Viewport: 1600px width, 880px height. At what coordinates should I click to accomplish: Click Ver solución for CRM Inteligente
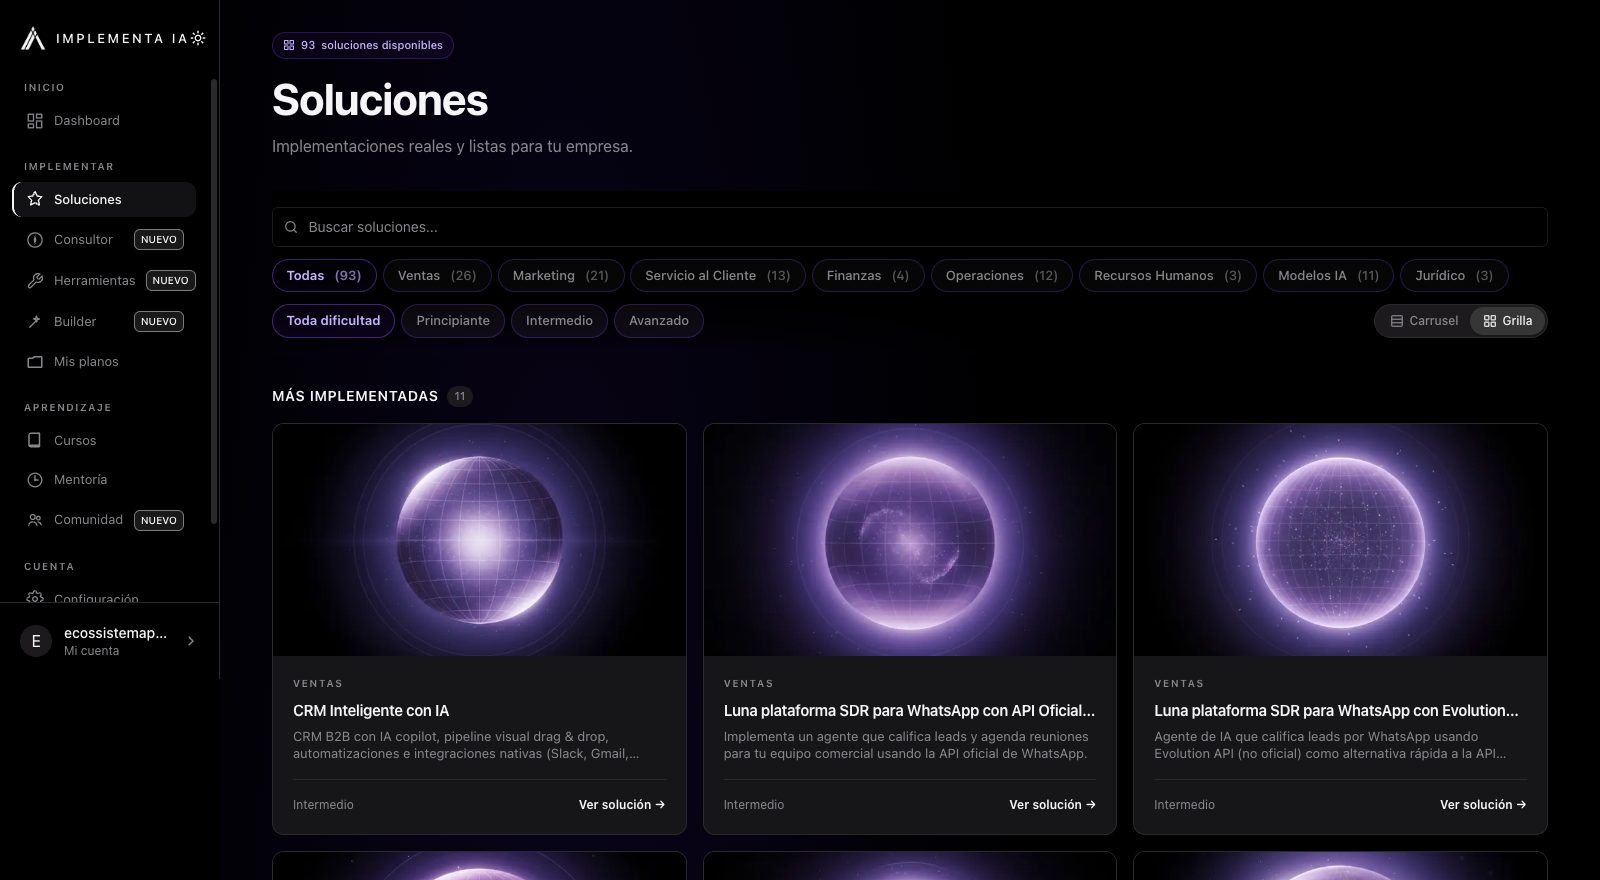pos(622,805)
